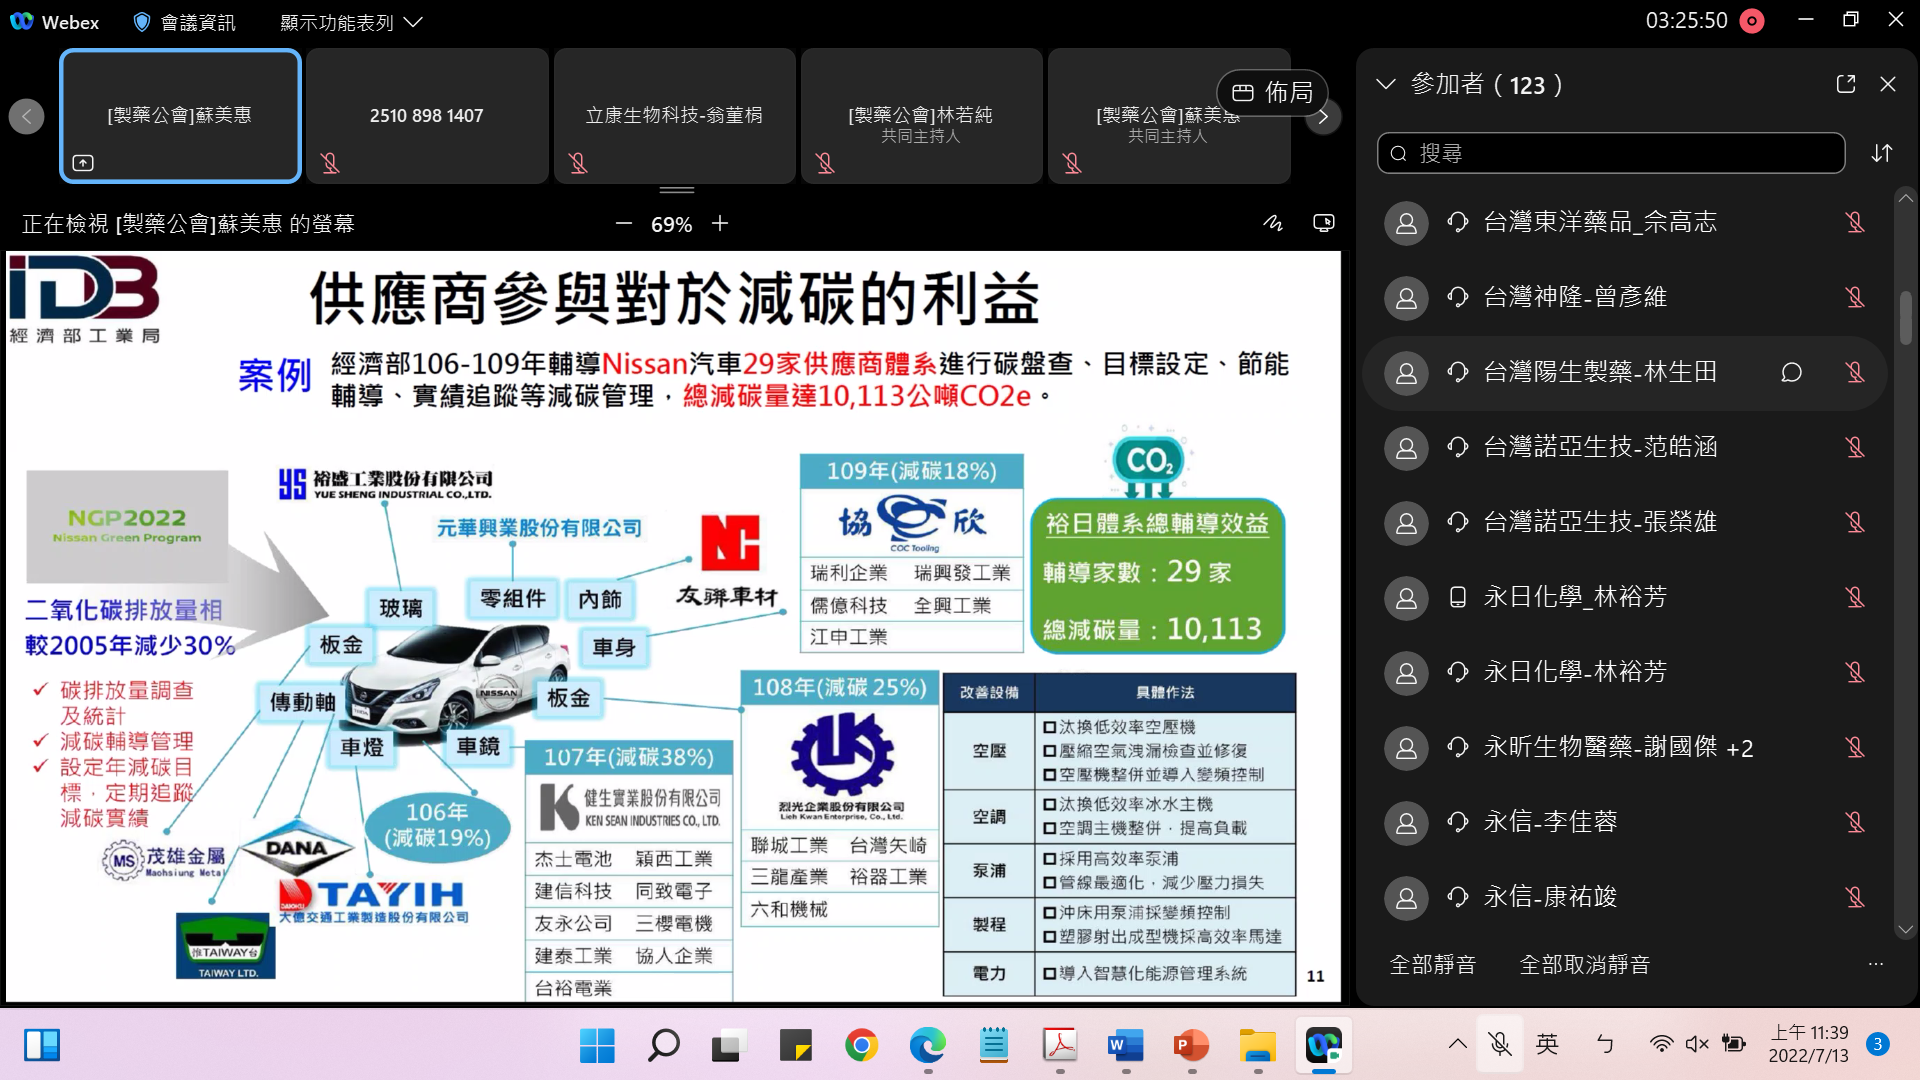
Task: Pop out the shared content window icon
Action: (1324, 223)
